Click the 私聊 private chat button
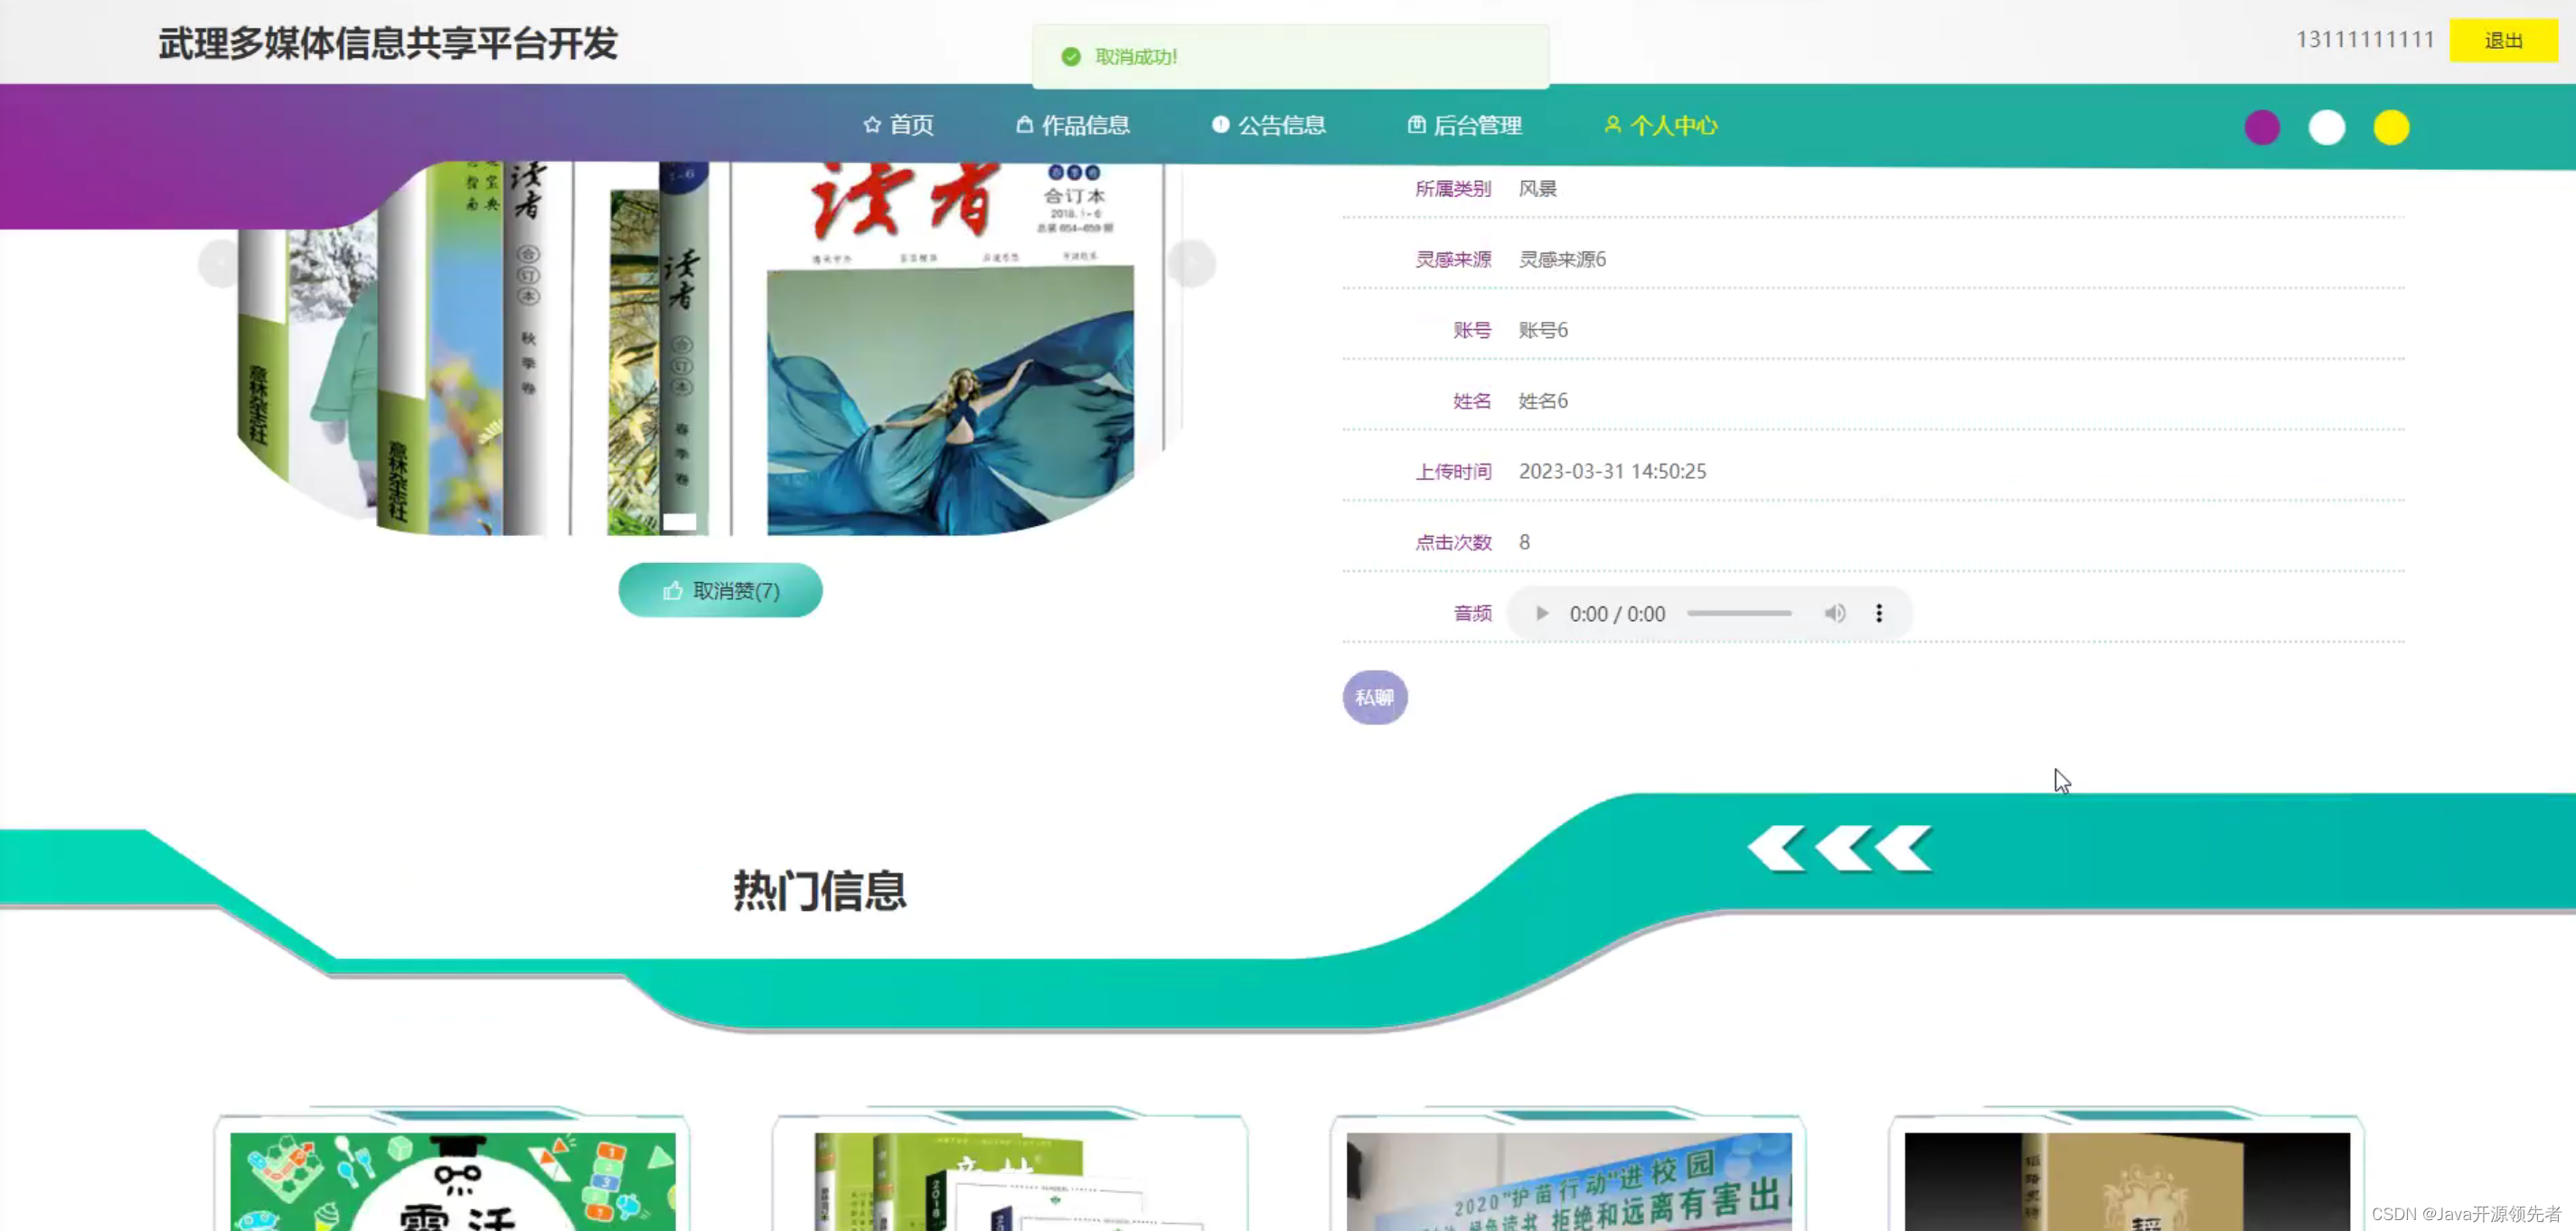 pyautogui.click(x=1374, y=697)
